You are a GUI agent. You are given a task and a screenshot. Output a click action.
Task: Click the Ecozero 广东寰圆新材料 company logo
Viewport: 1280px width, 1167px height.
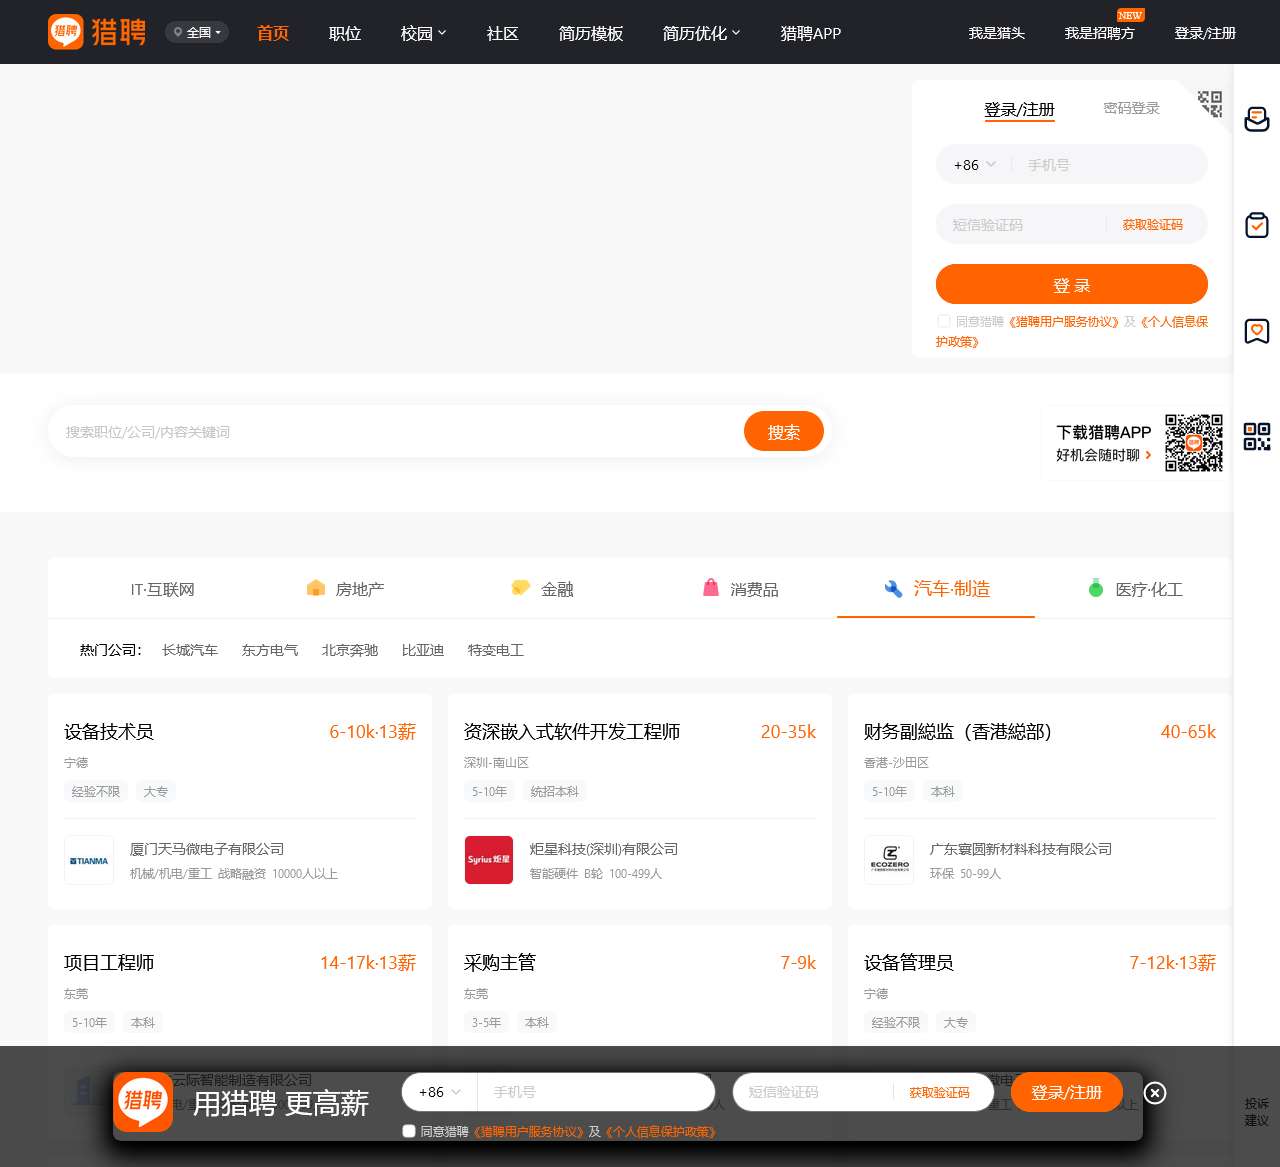tap(889, 860)
